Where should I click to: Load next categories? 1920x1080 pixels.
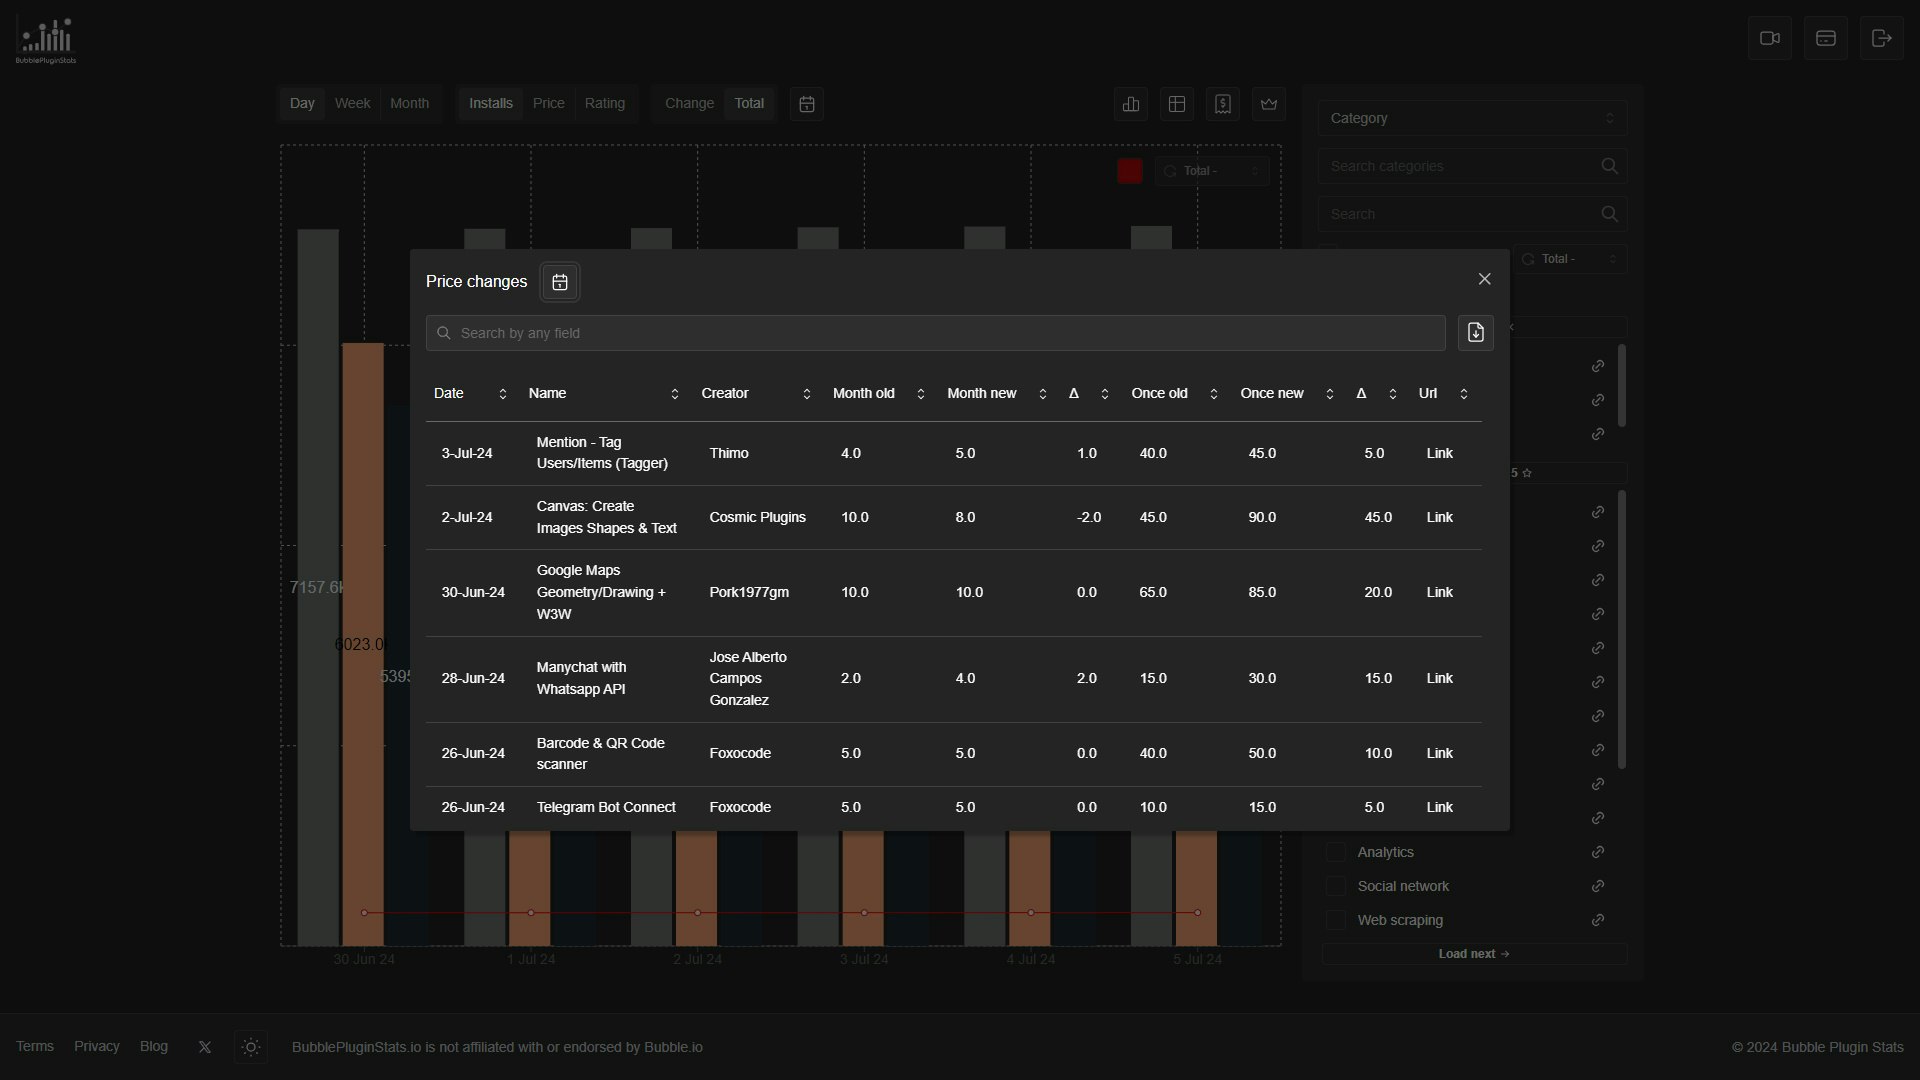click(x=1474, y=955)
